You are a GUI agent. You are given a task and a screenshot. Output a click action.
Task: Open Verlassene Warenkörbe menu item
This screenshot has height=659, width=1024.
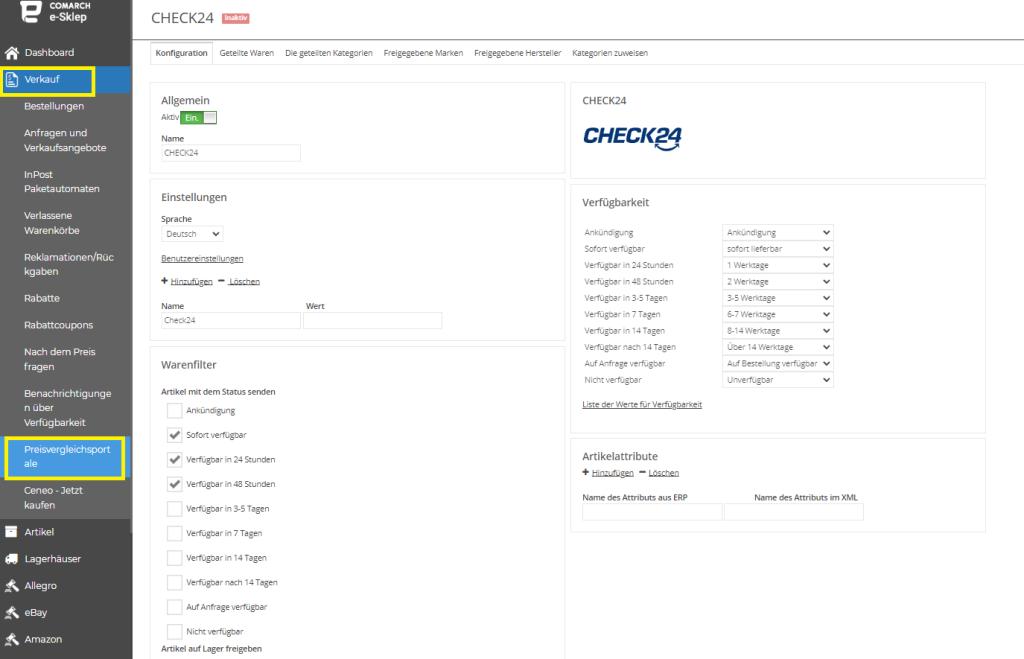click(x=52, y=223)
